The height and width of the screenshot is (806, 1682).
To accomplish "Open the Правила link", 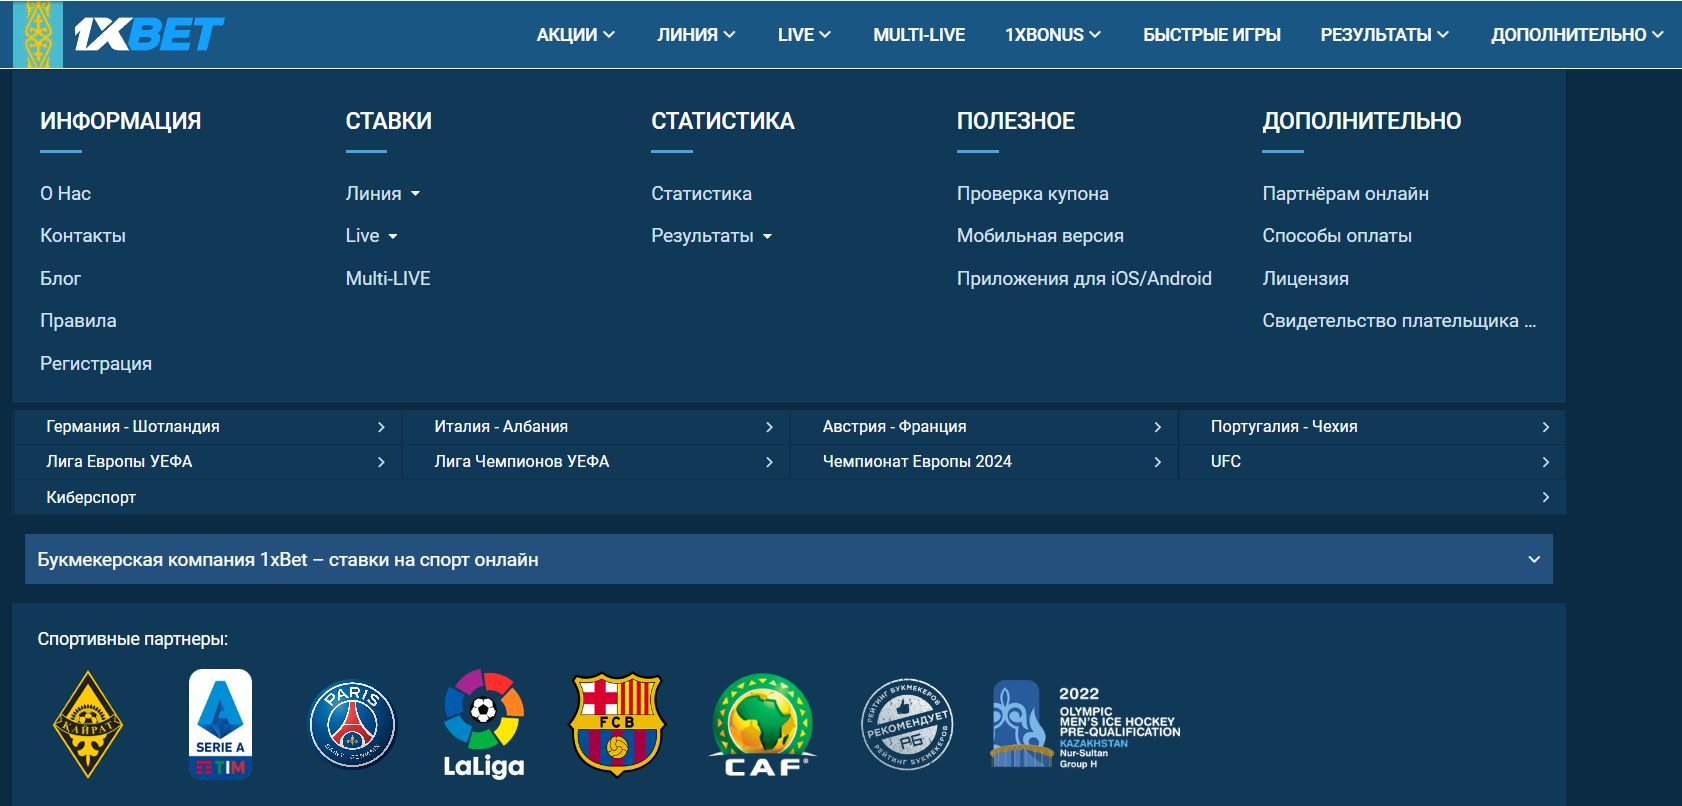I will click(x=78, y=321).
